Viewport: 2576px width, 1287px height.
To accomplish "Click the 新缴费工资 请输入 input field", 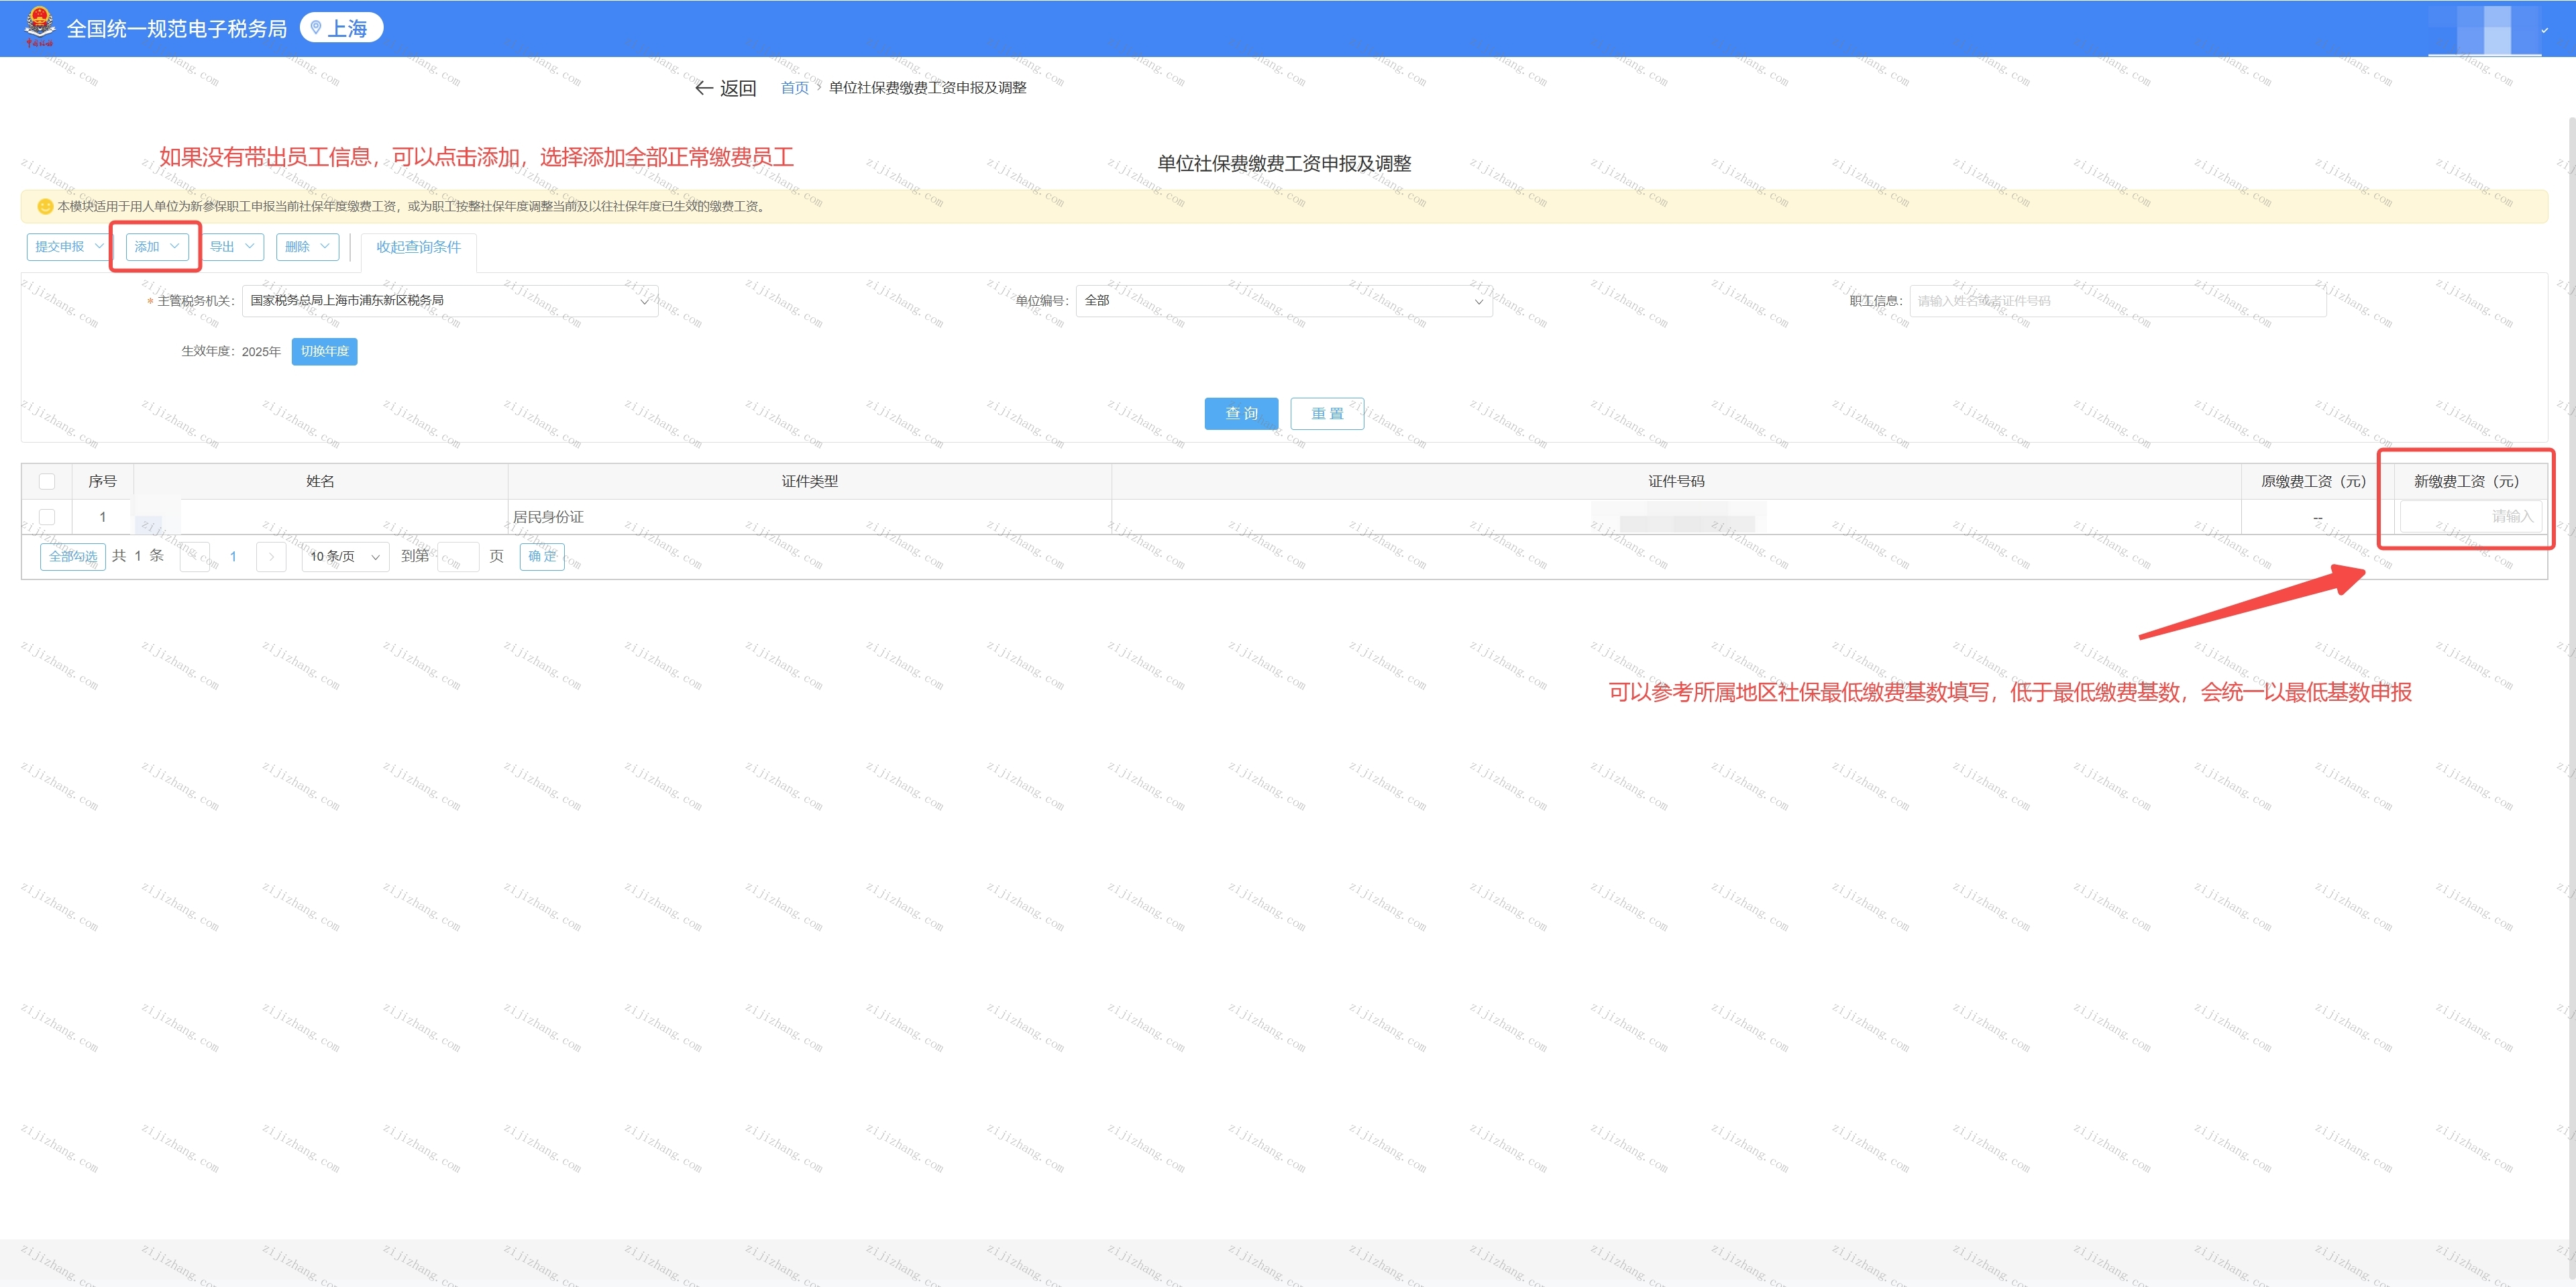I will [x=2470, y=516].
